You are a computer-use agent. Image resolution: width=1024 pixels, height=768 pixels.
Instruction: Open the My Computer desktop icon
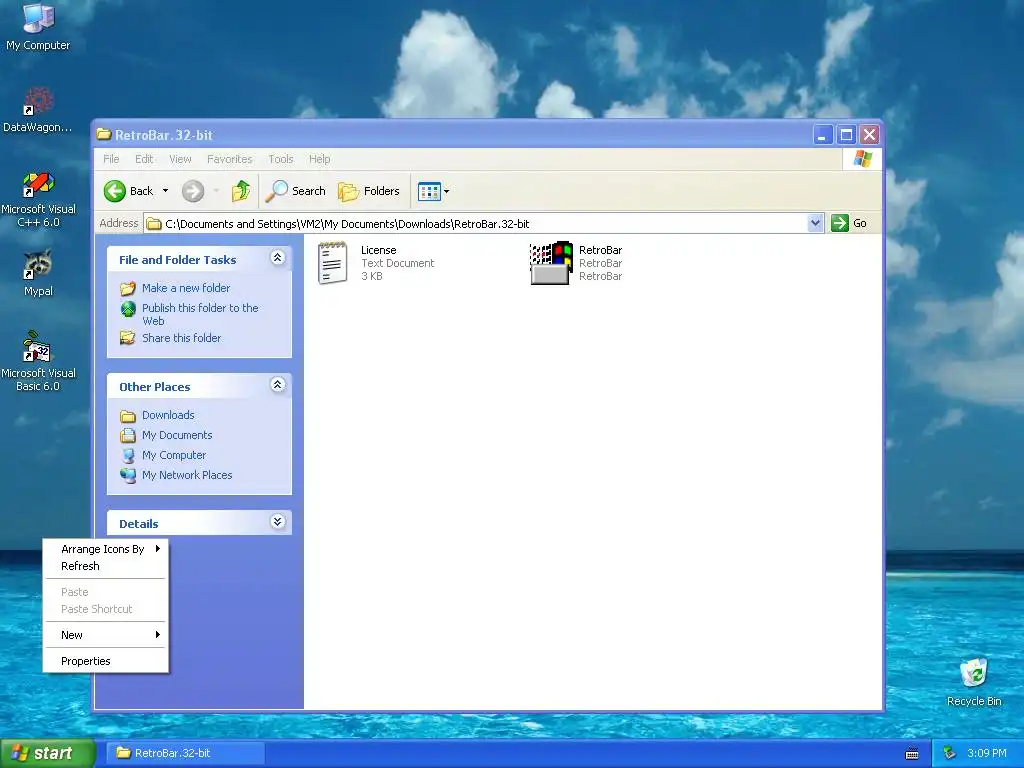pos(38,26)
